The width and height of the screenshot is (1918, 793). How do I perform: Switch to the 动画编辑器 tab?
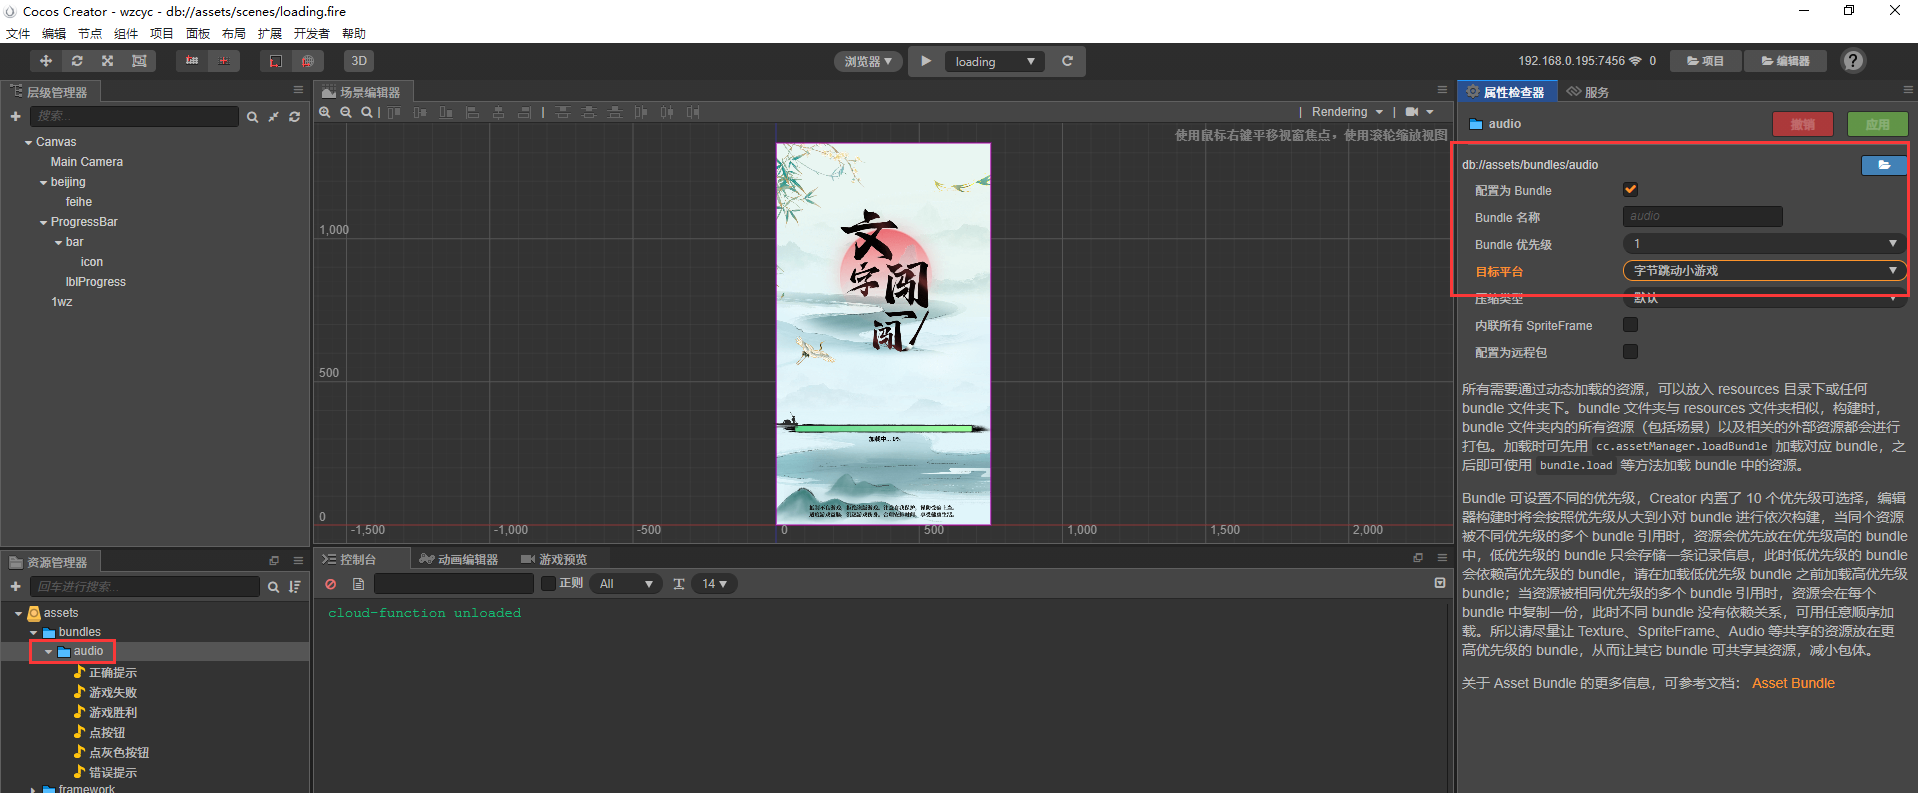click(x=459, y=559)
